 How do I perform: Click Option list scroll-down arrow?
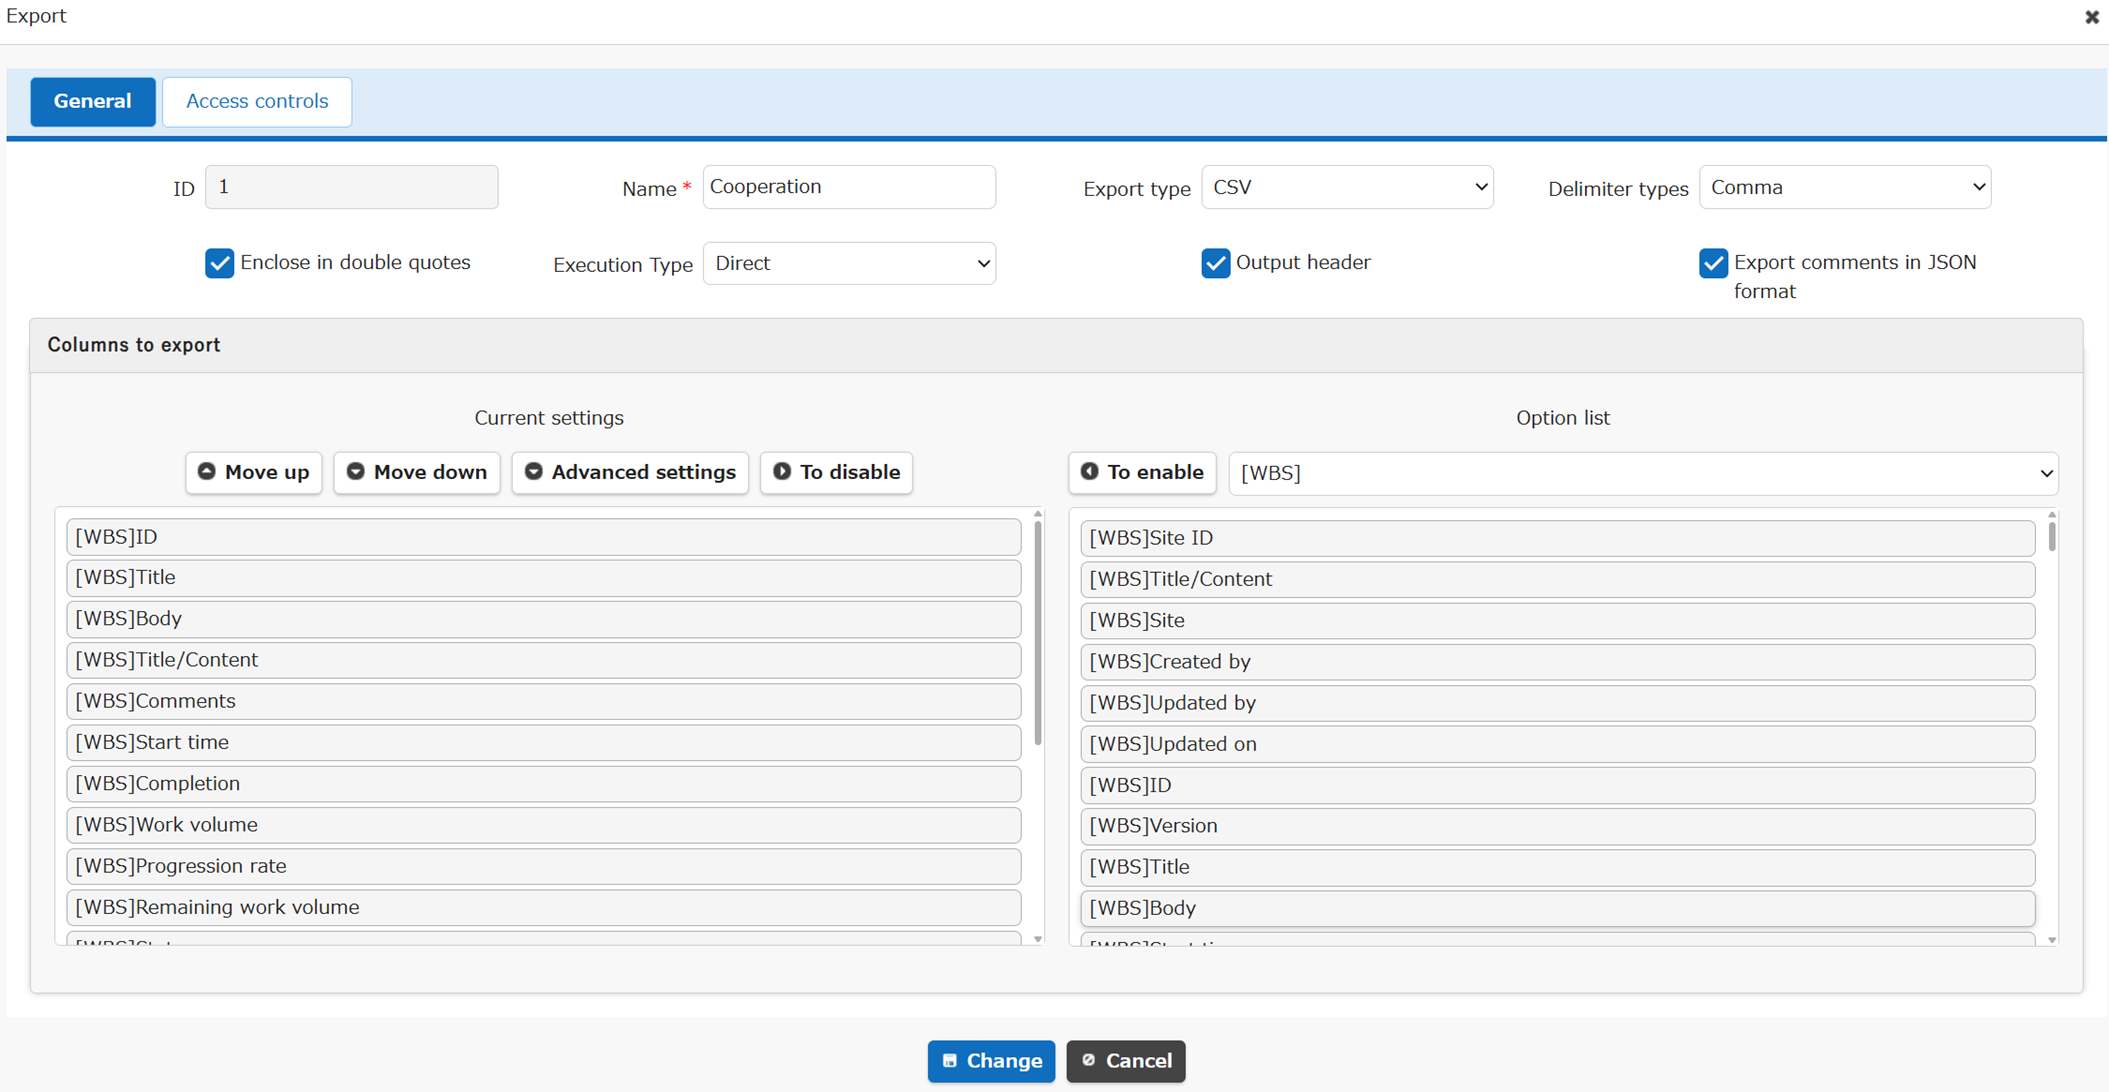click(x=2052, y=940)
